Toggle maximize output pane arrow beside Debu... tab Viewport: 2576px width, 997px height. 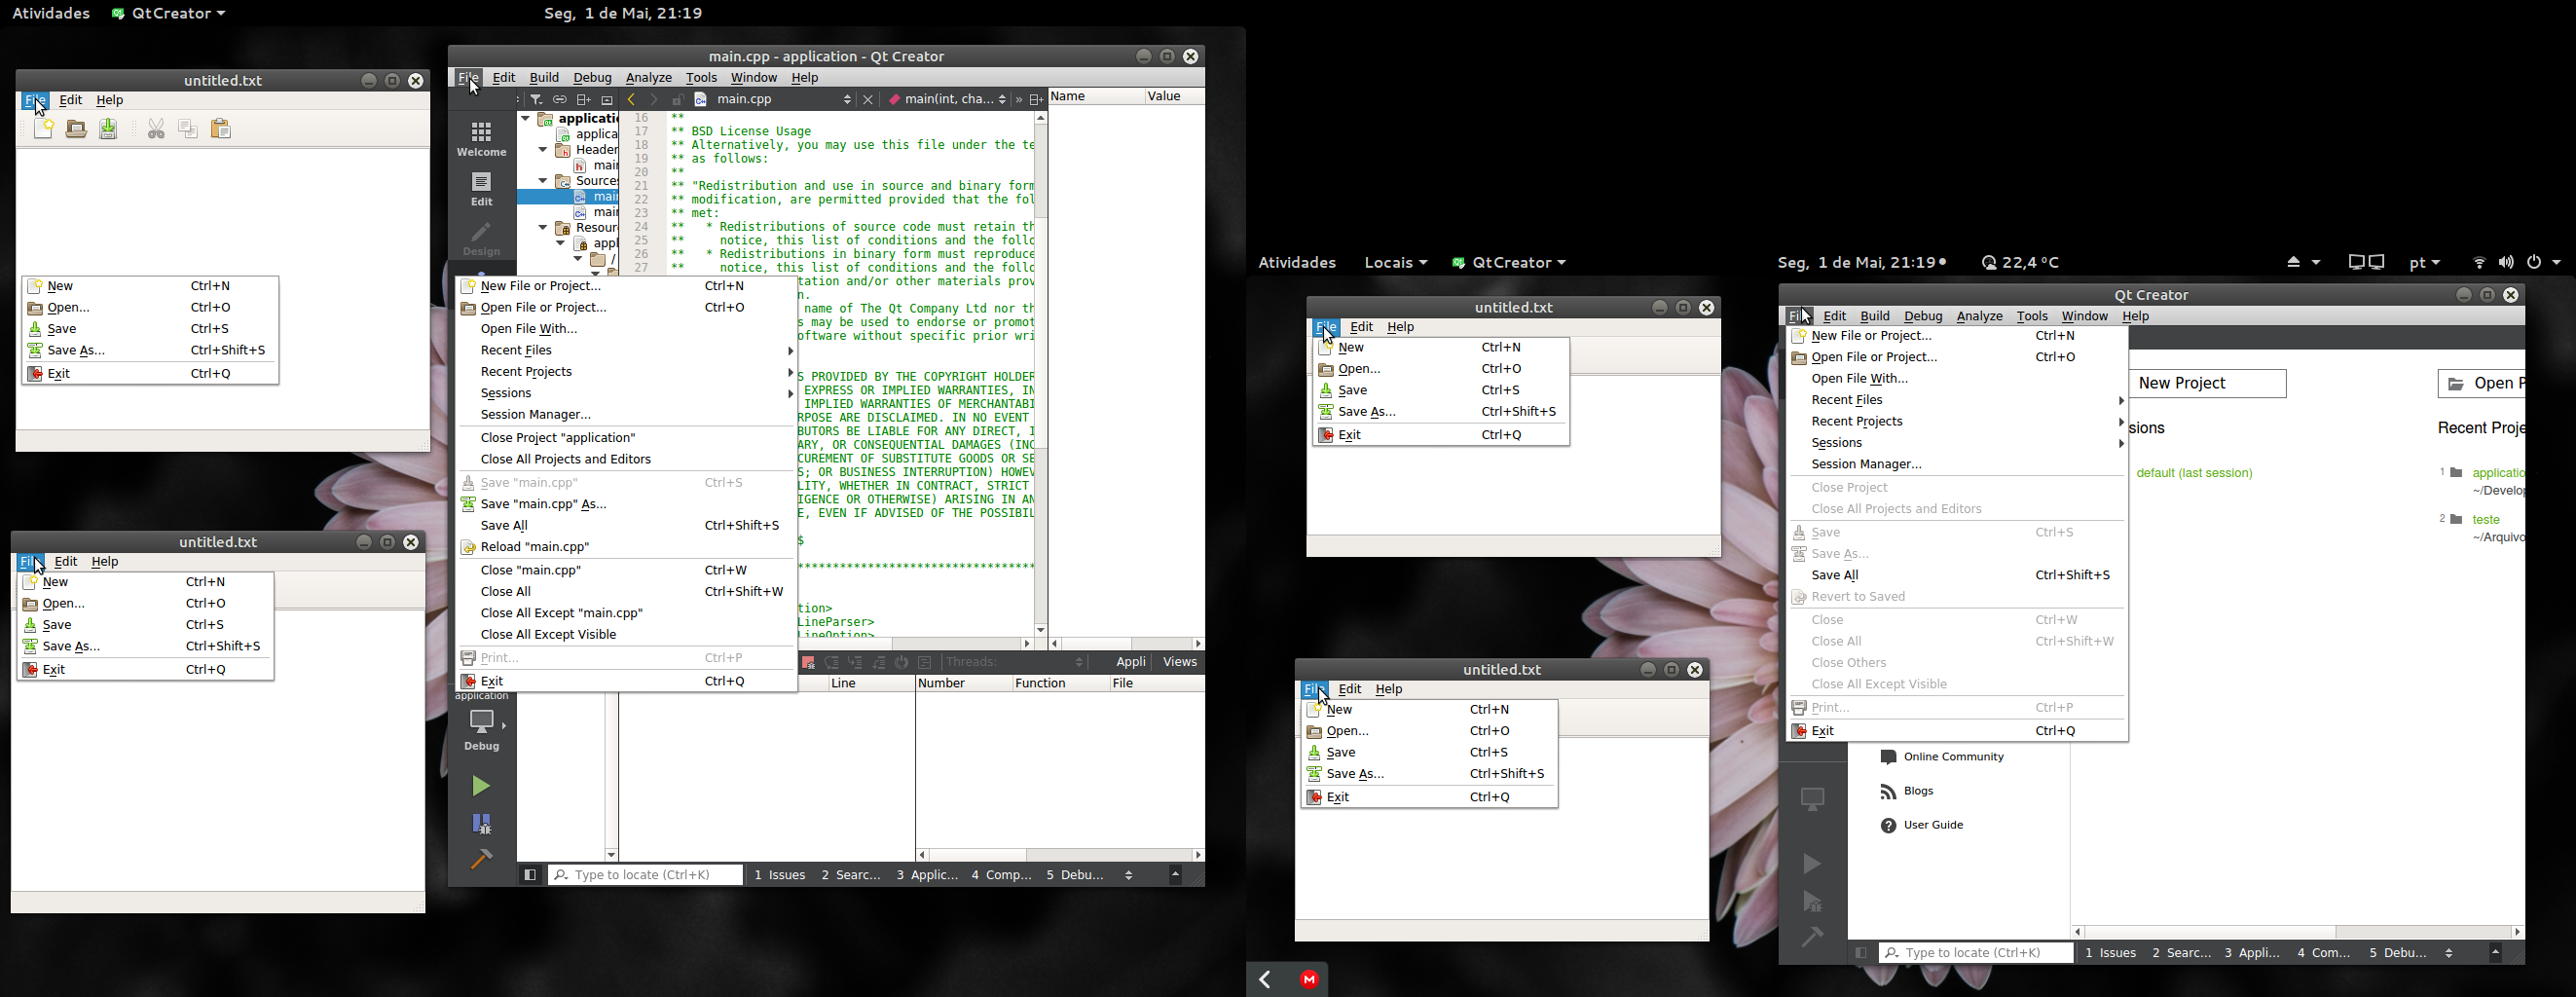(x=1176, y=876)
